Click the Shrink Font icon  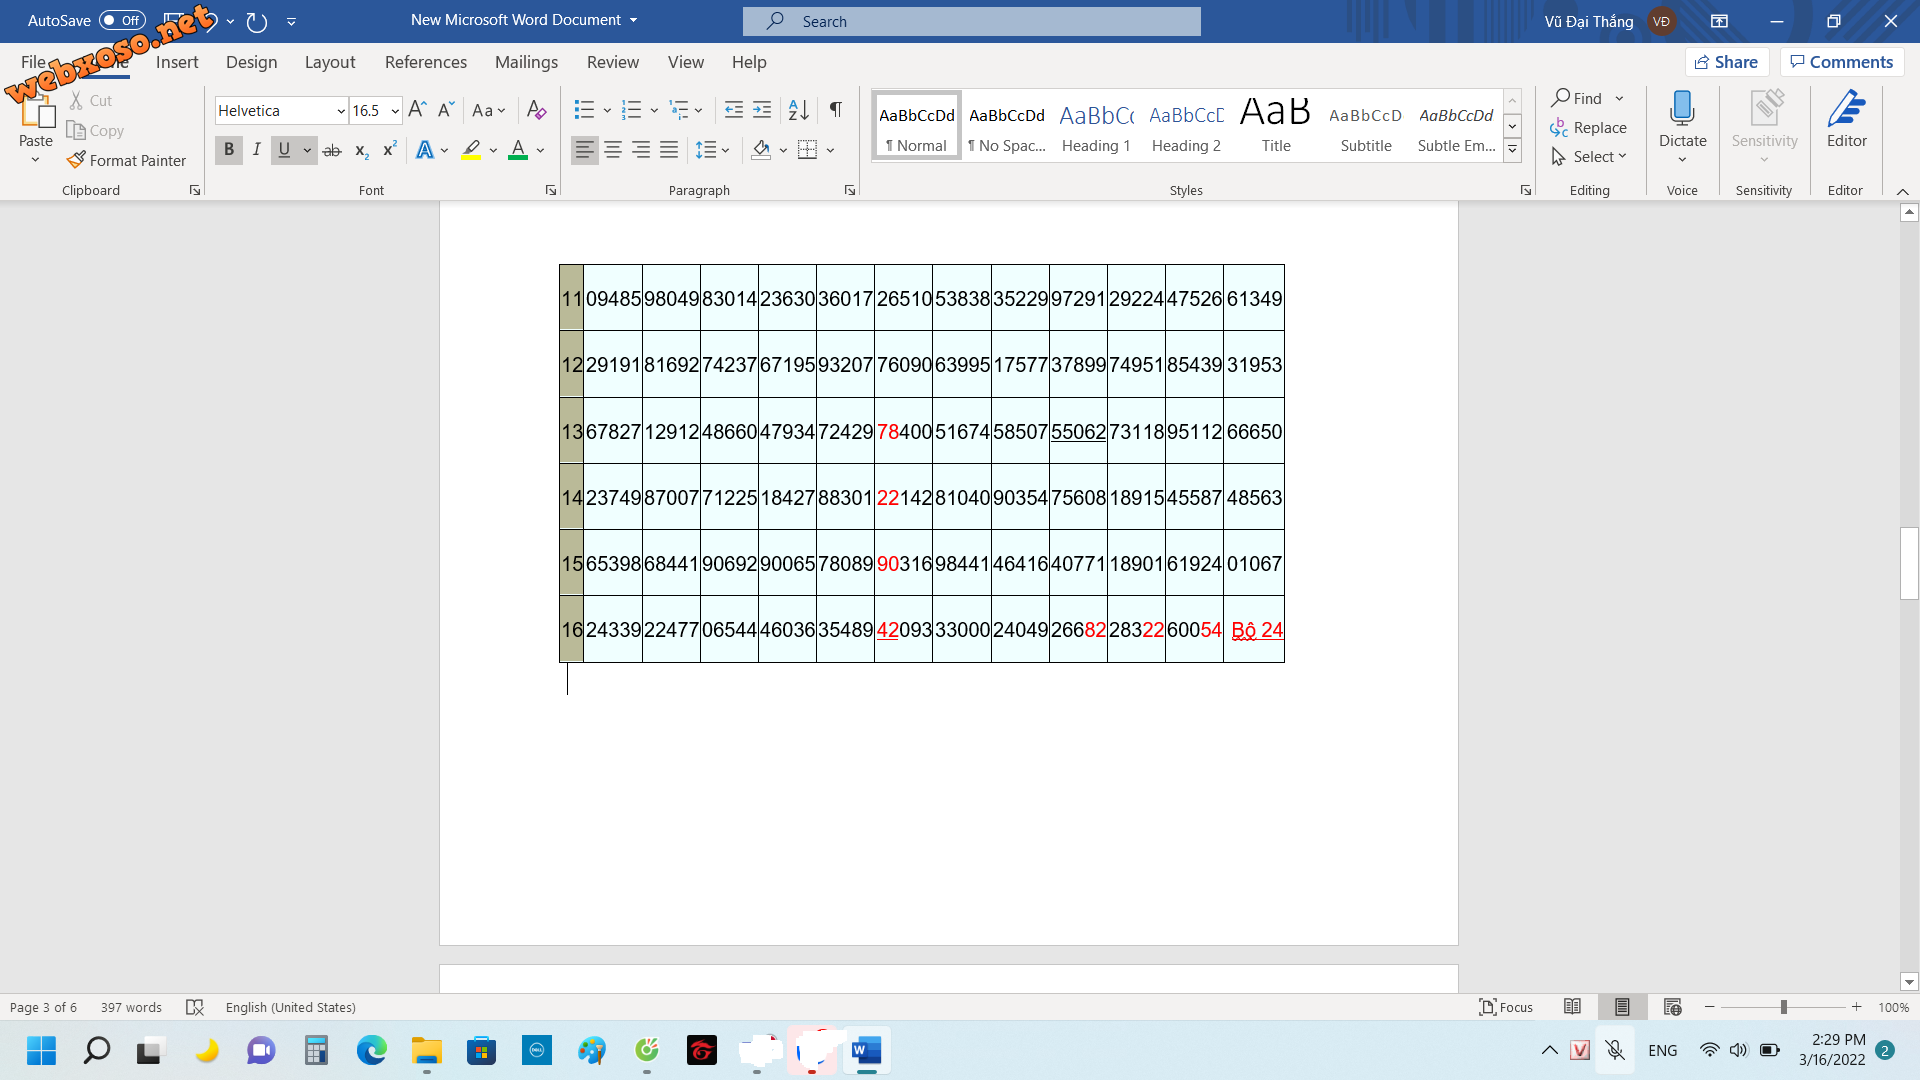click(446, 109)
